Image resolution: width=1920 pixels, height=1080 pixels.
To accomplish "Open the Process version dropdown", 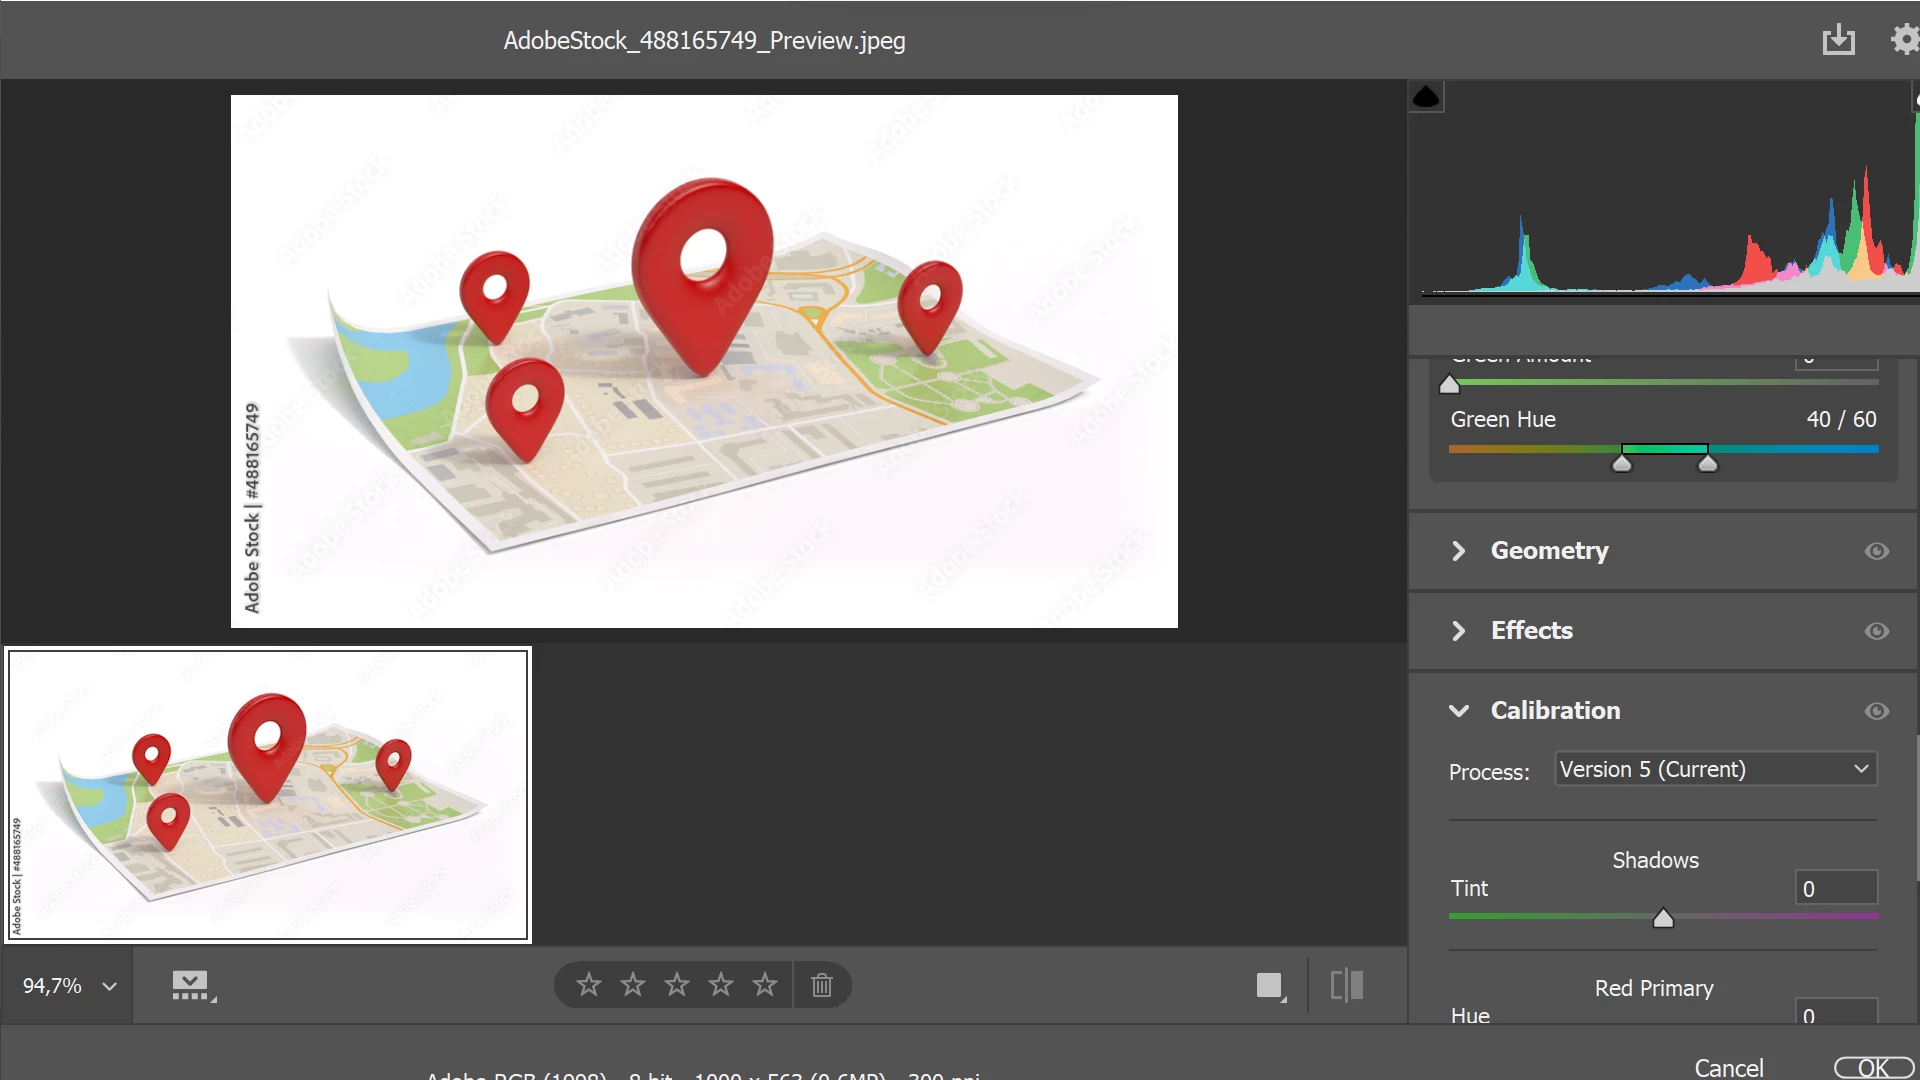I will [x=1715, y=769].
